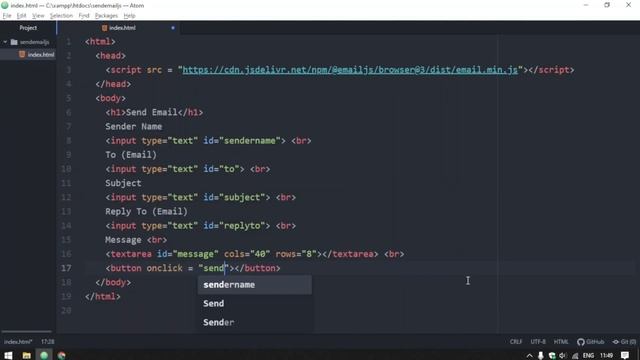Click the 'Send Email' heading text
The width and height of the screenshot is (640, 360).
point(151,112)
